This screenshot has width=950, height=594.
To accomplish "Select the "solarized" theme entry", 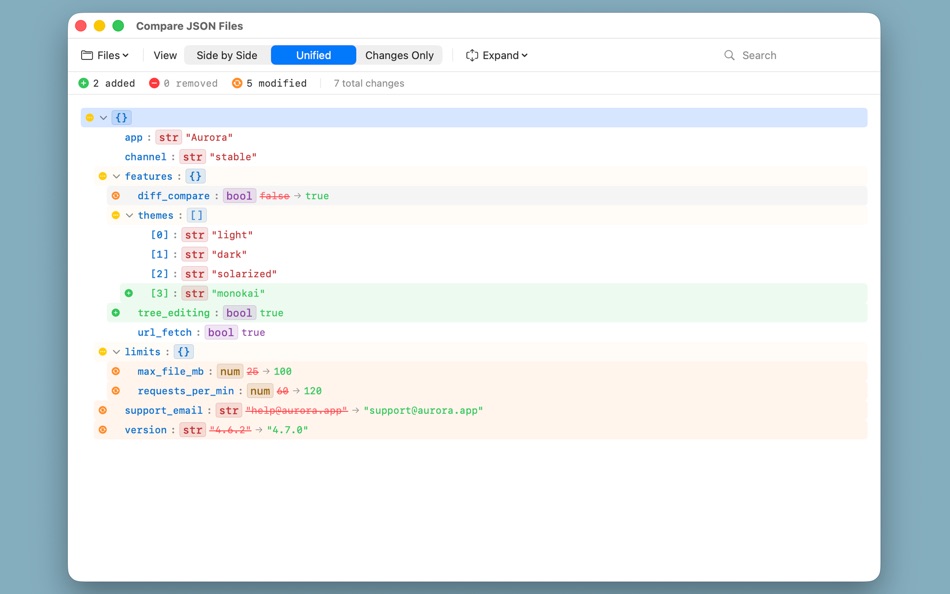I will [x=244, y=274].
